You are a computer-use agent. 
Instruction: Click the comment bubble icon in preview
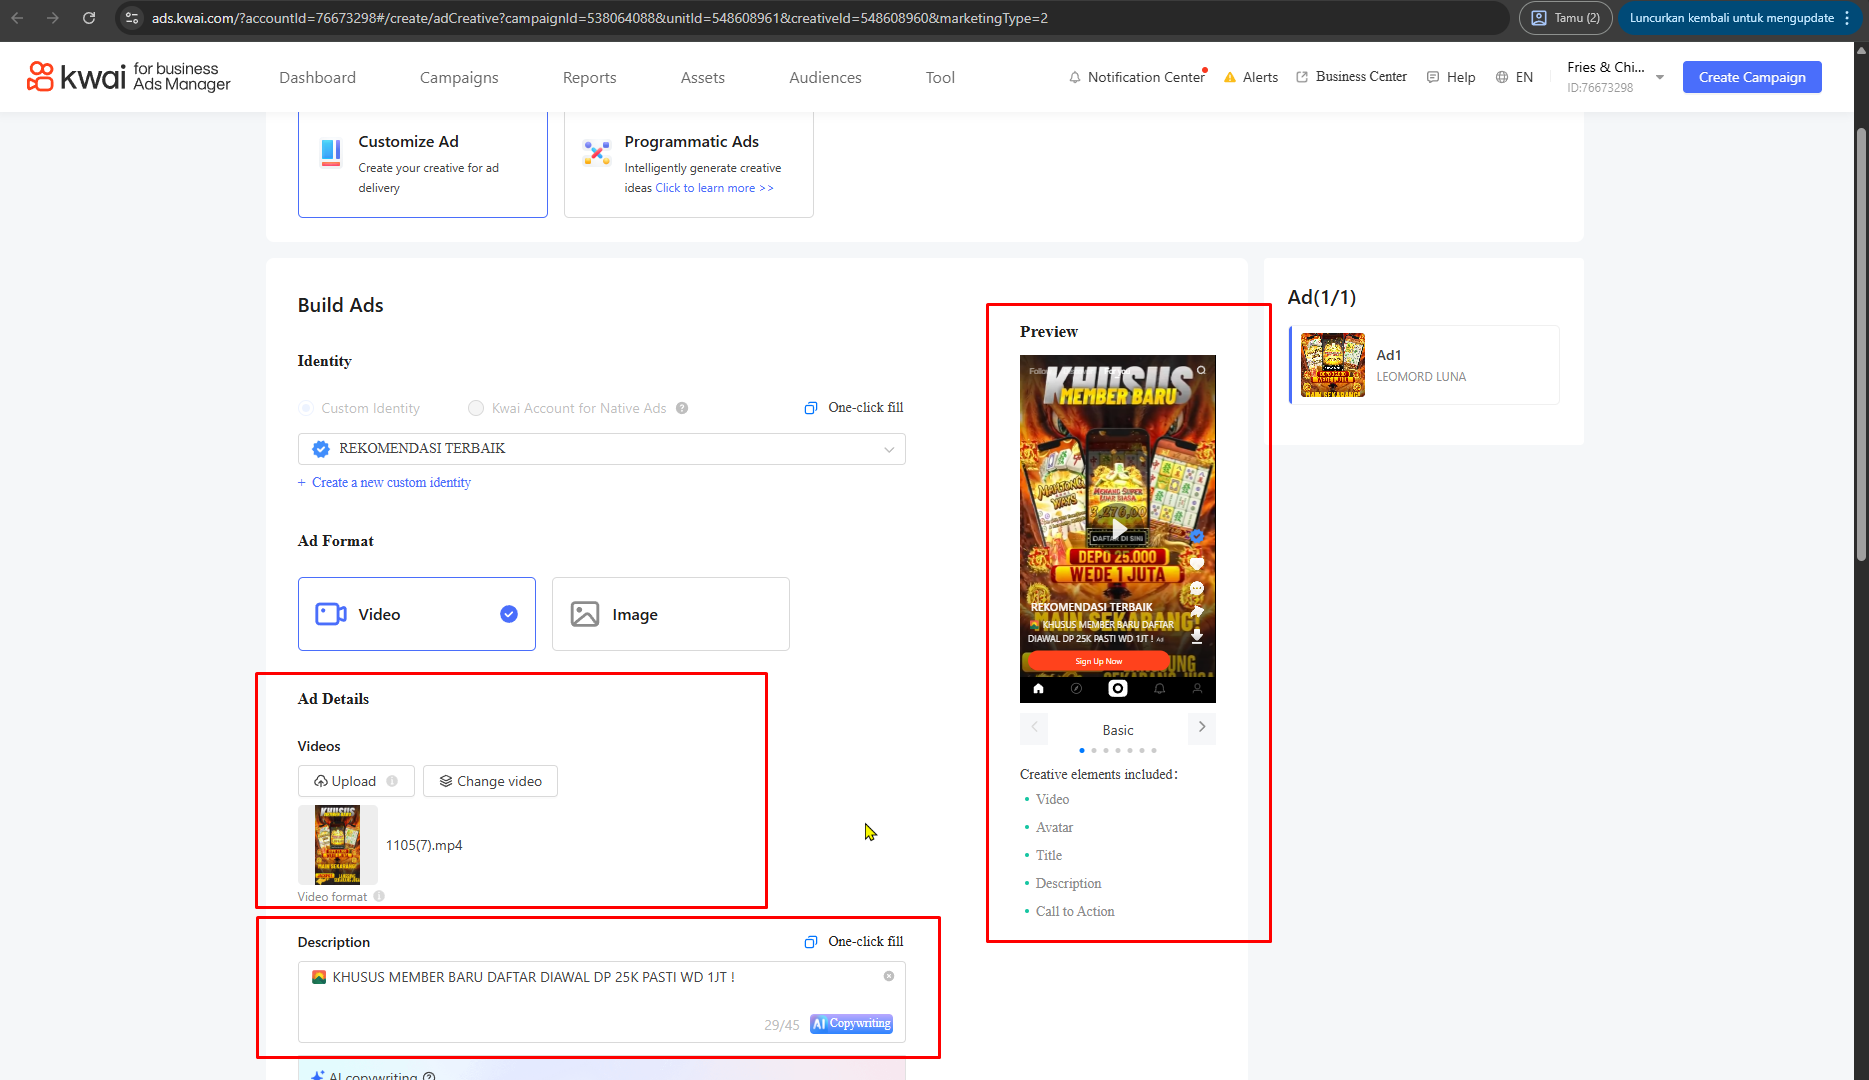[x=1197, y=588]
